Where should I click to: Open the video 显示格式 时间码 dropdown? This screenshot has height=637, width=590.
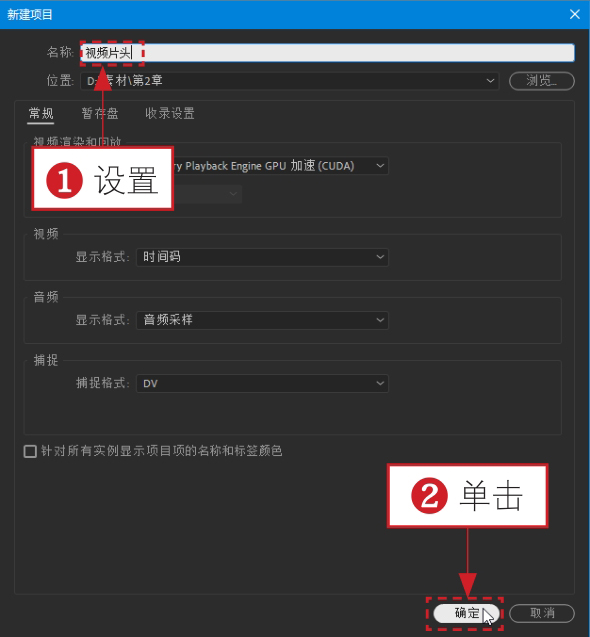(262, 257)
